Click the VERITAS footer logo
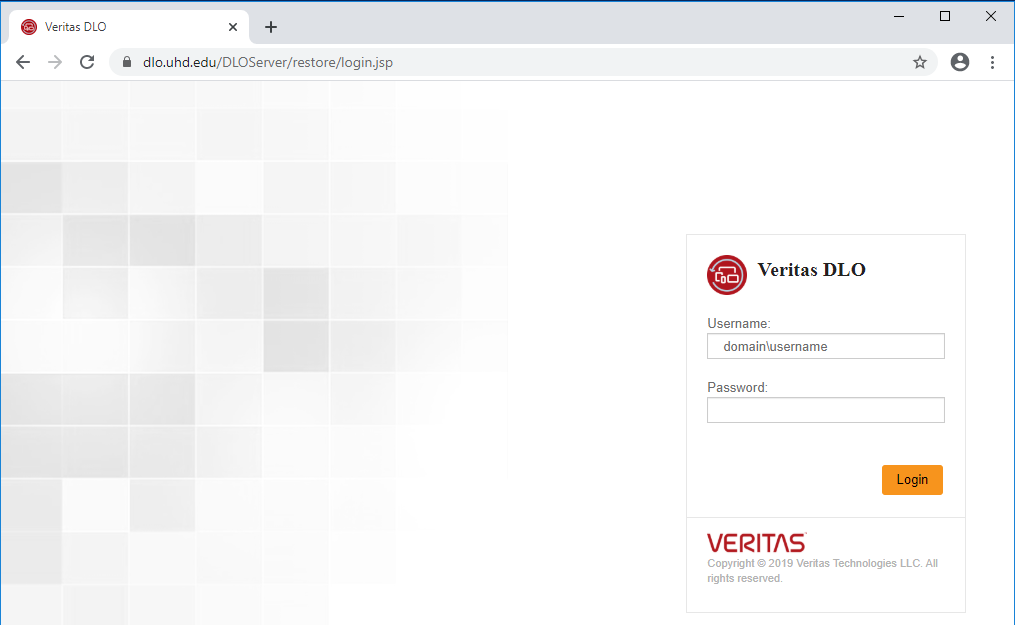1015x625 pixels. 757,542
